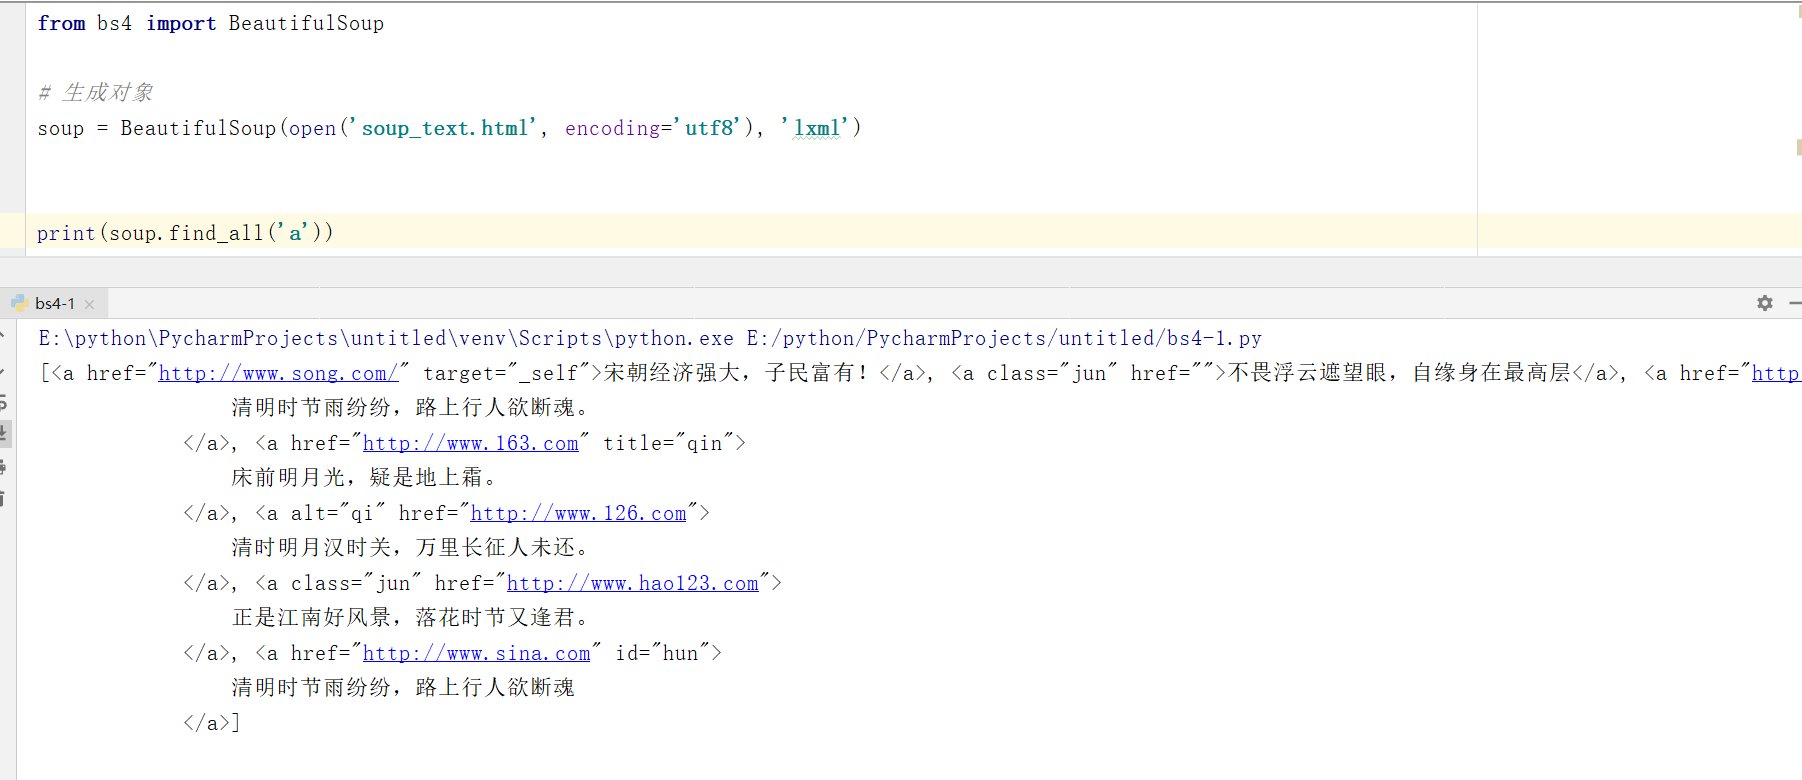This screenshot has width=1802, height=780.
Task: Click the 'utf8' encoding value
Action: coord(709,128)
